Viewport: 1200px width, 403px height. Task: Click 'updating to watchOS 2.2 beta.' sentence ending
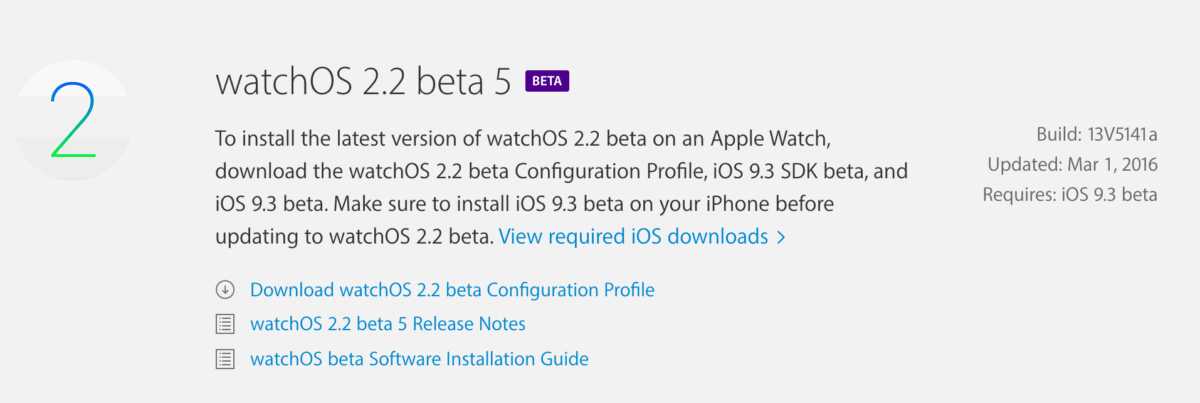click(354, 237)
